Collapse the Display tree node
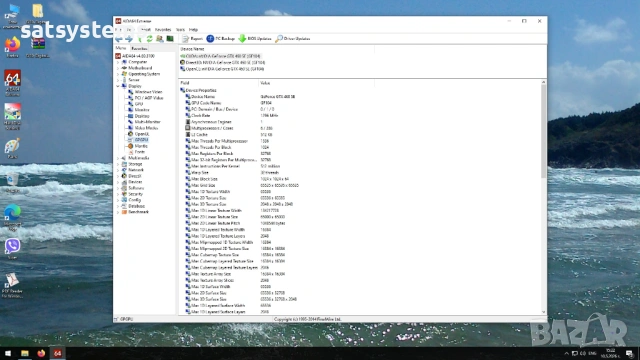The image size is (640, 360). [118, 86]
